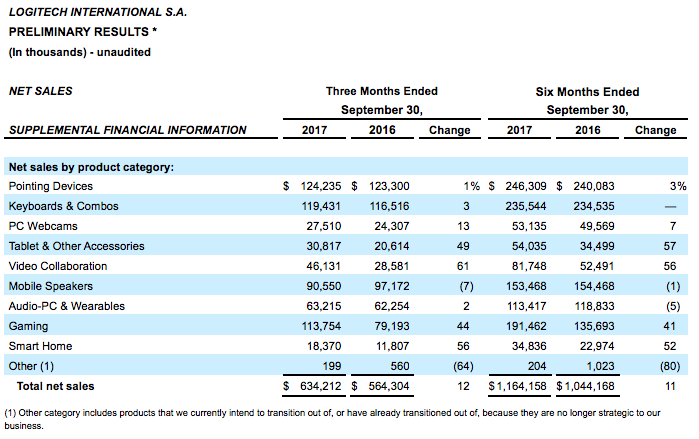Select the value 97,172
The width and height of the screenshot is (699, 439).
point(392,286)
